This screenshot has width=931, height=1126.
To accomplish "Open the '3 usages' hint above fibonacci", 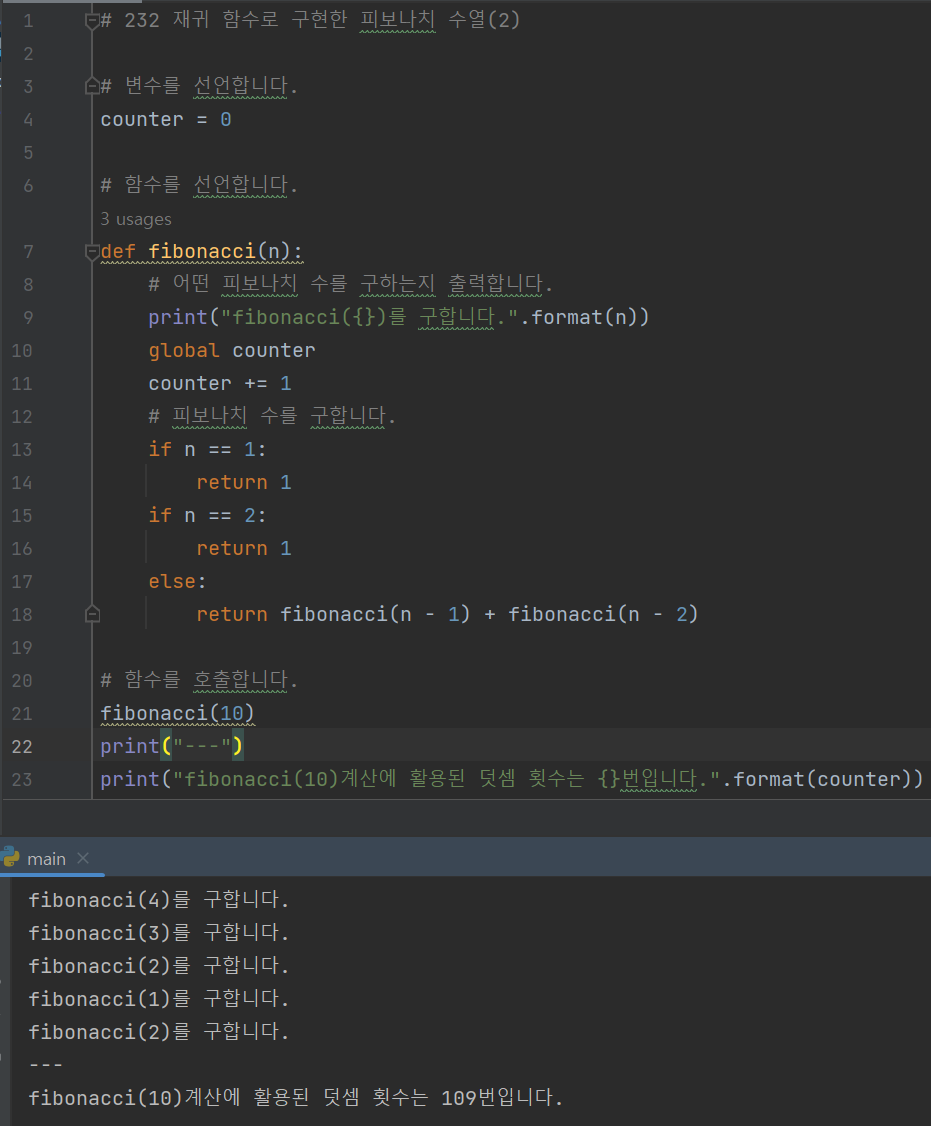I will (x=136, y=219).
